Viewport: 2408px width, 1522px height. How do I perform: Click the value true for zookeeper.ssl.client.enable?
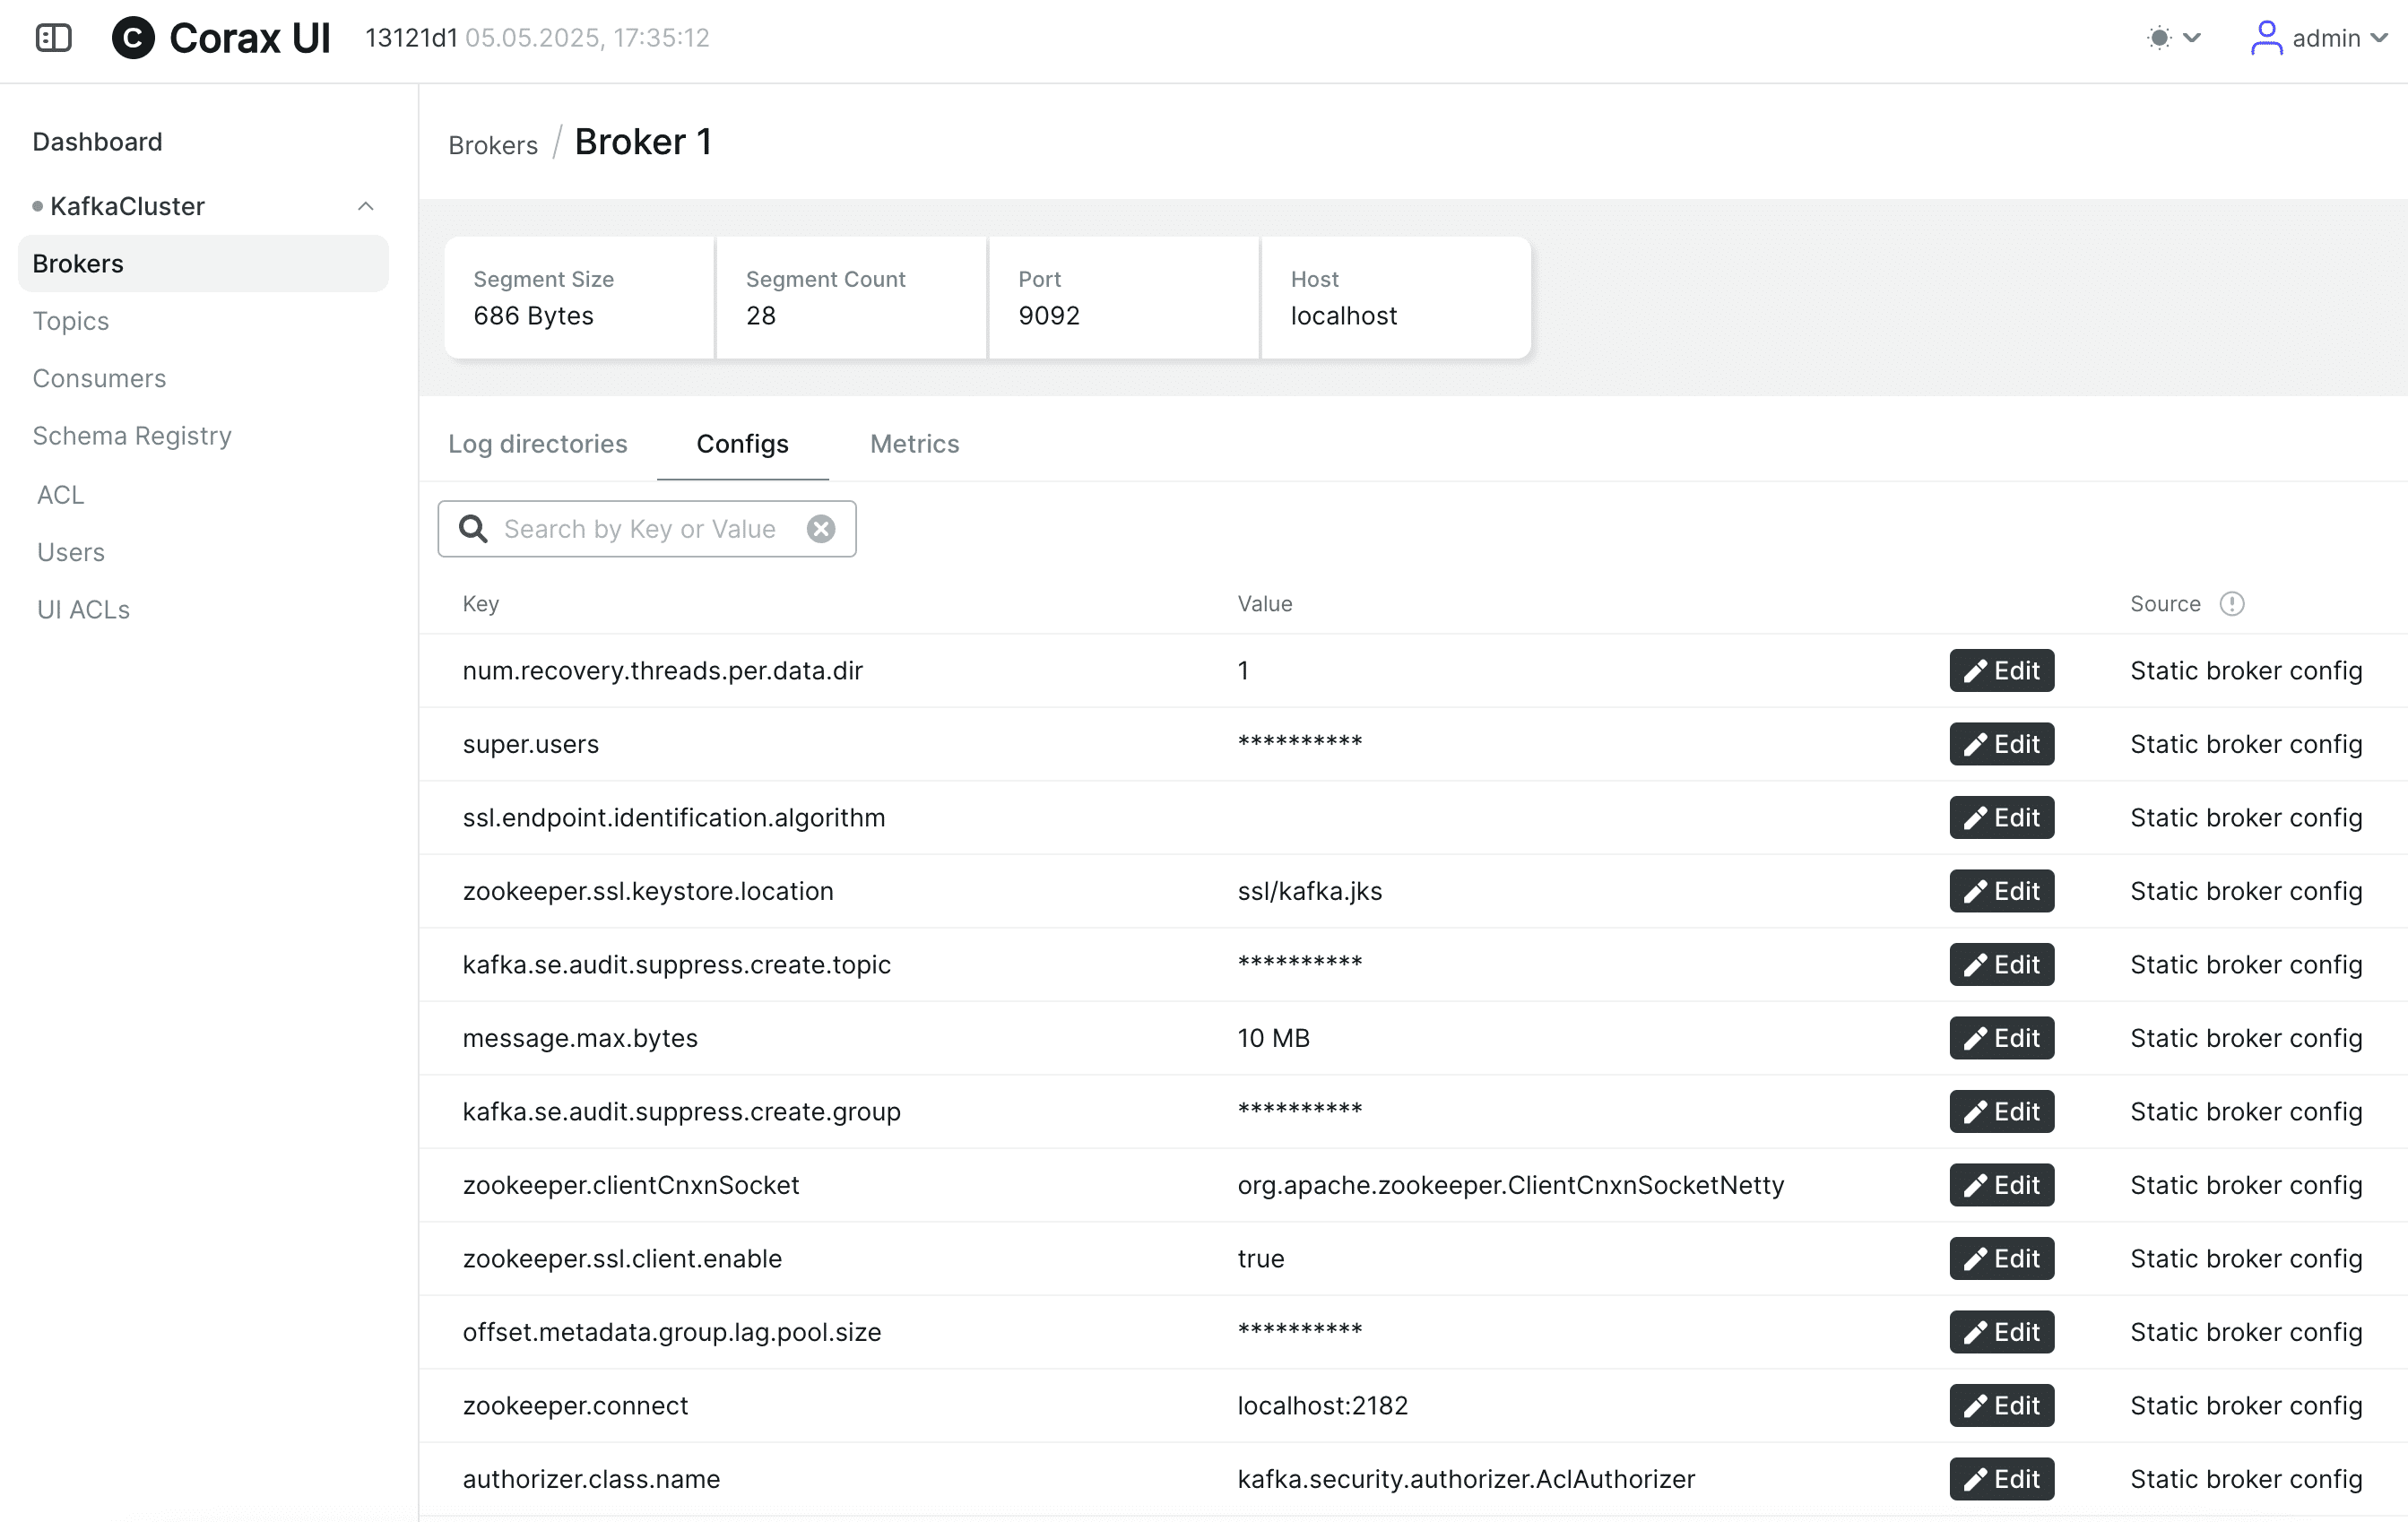point(1261,1259)
